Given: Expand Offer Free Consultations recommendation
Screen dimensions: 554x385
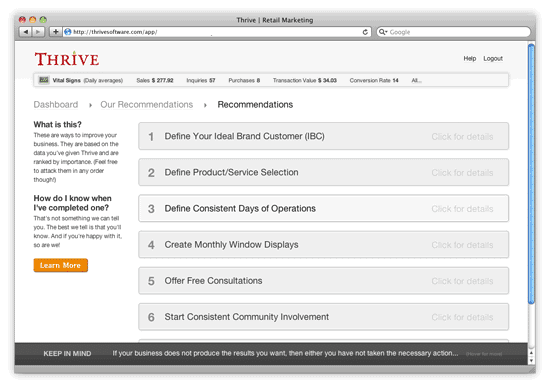Looking at the screenshot, I should pyautogui.click(x=323, y=281).
